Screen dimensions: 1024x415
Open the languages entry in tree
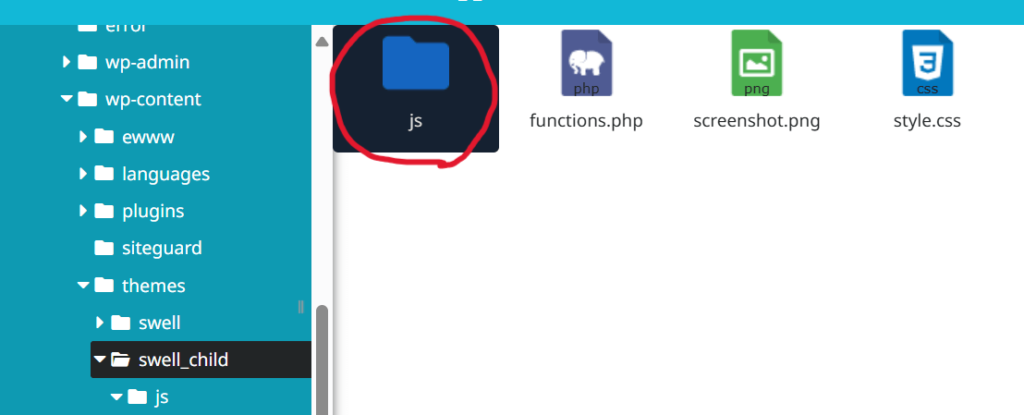[x=166, y=174]
